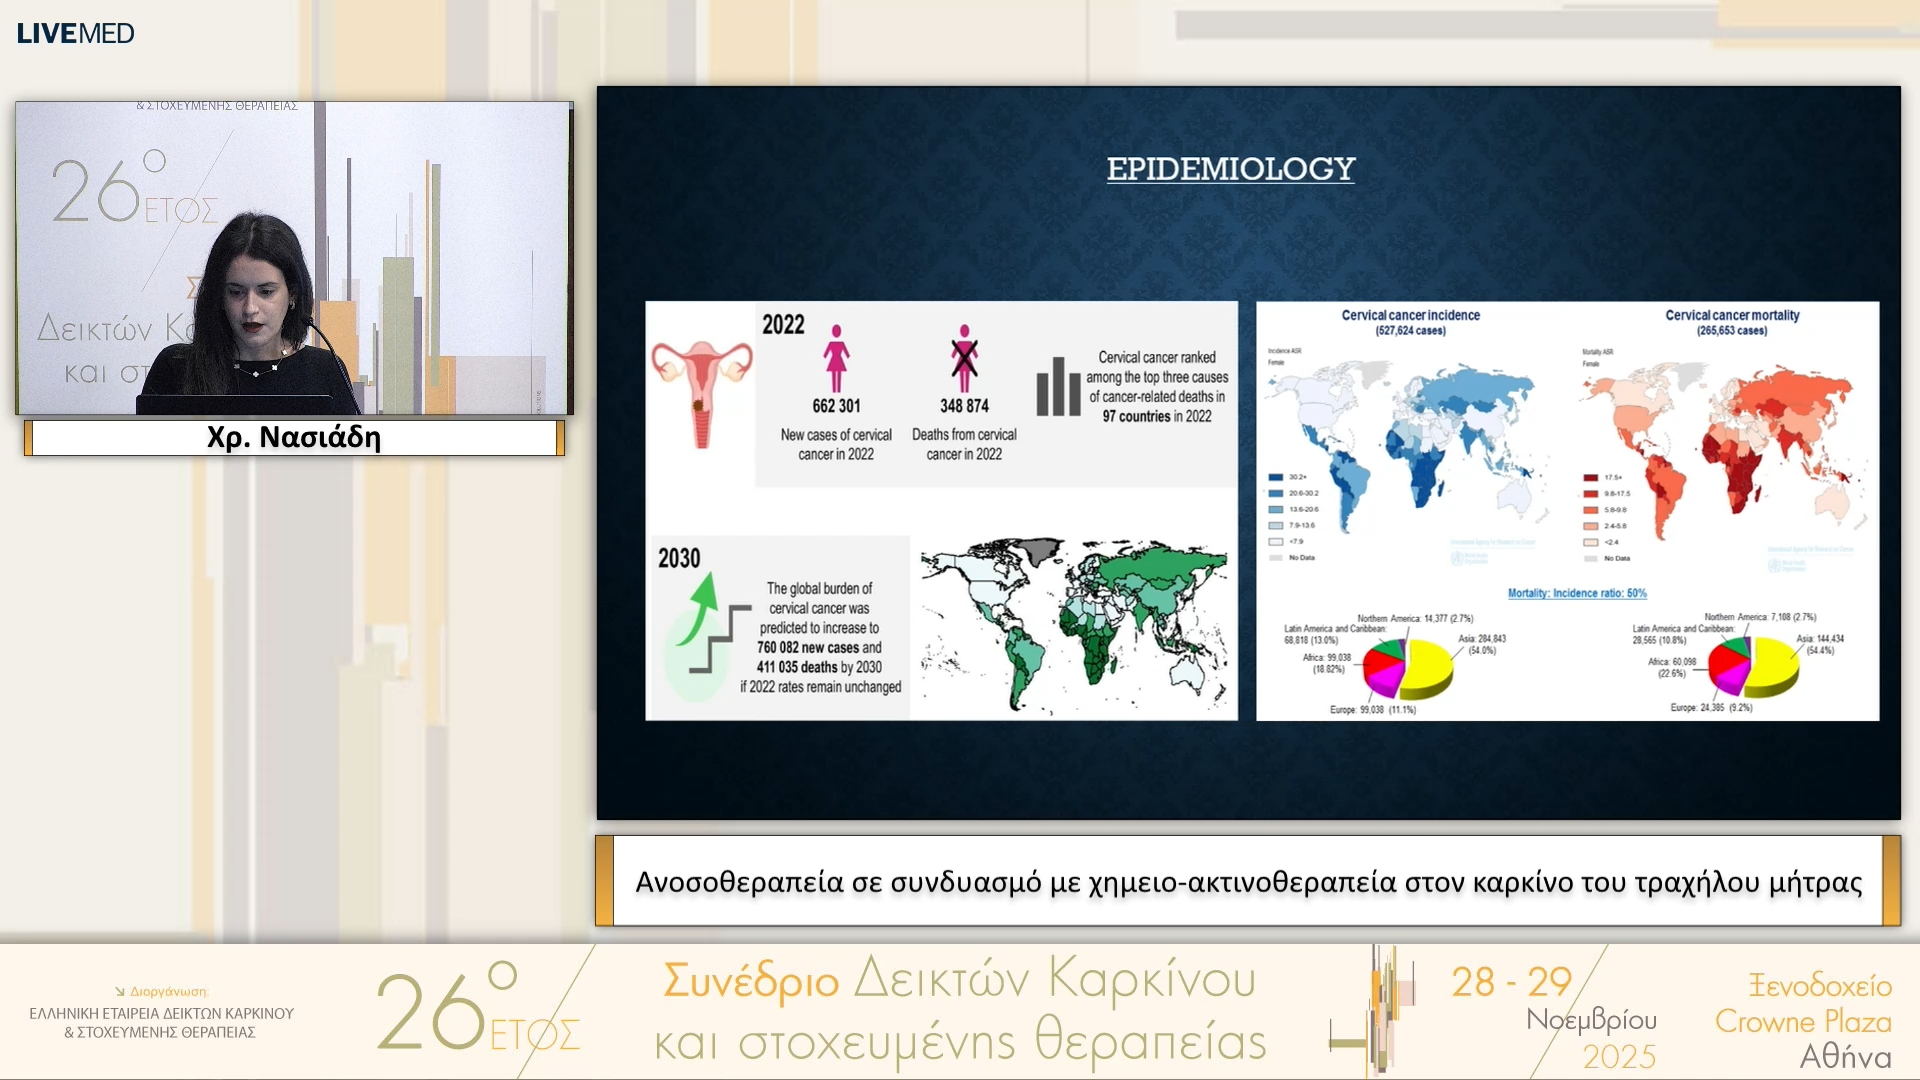Click the pink woman figure icon
1920x1080 pixels.
(836, 358)
